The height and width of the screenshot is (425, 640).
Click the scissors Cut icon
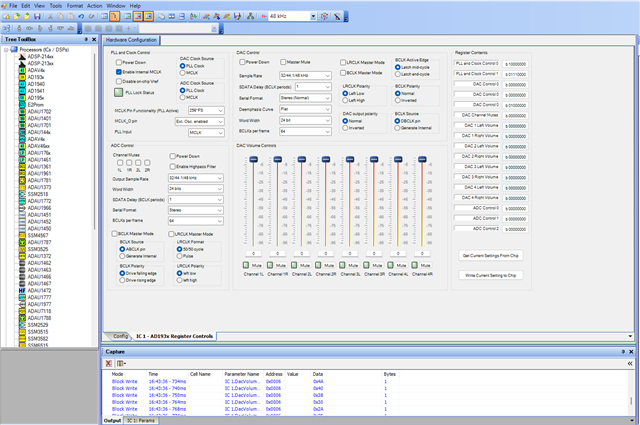tap(50, 16)
